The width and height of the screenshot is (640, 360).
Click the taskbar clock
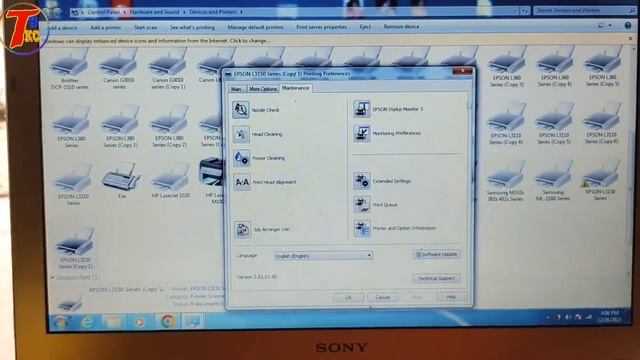point(610,316)
